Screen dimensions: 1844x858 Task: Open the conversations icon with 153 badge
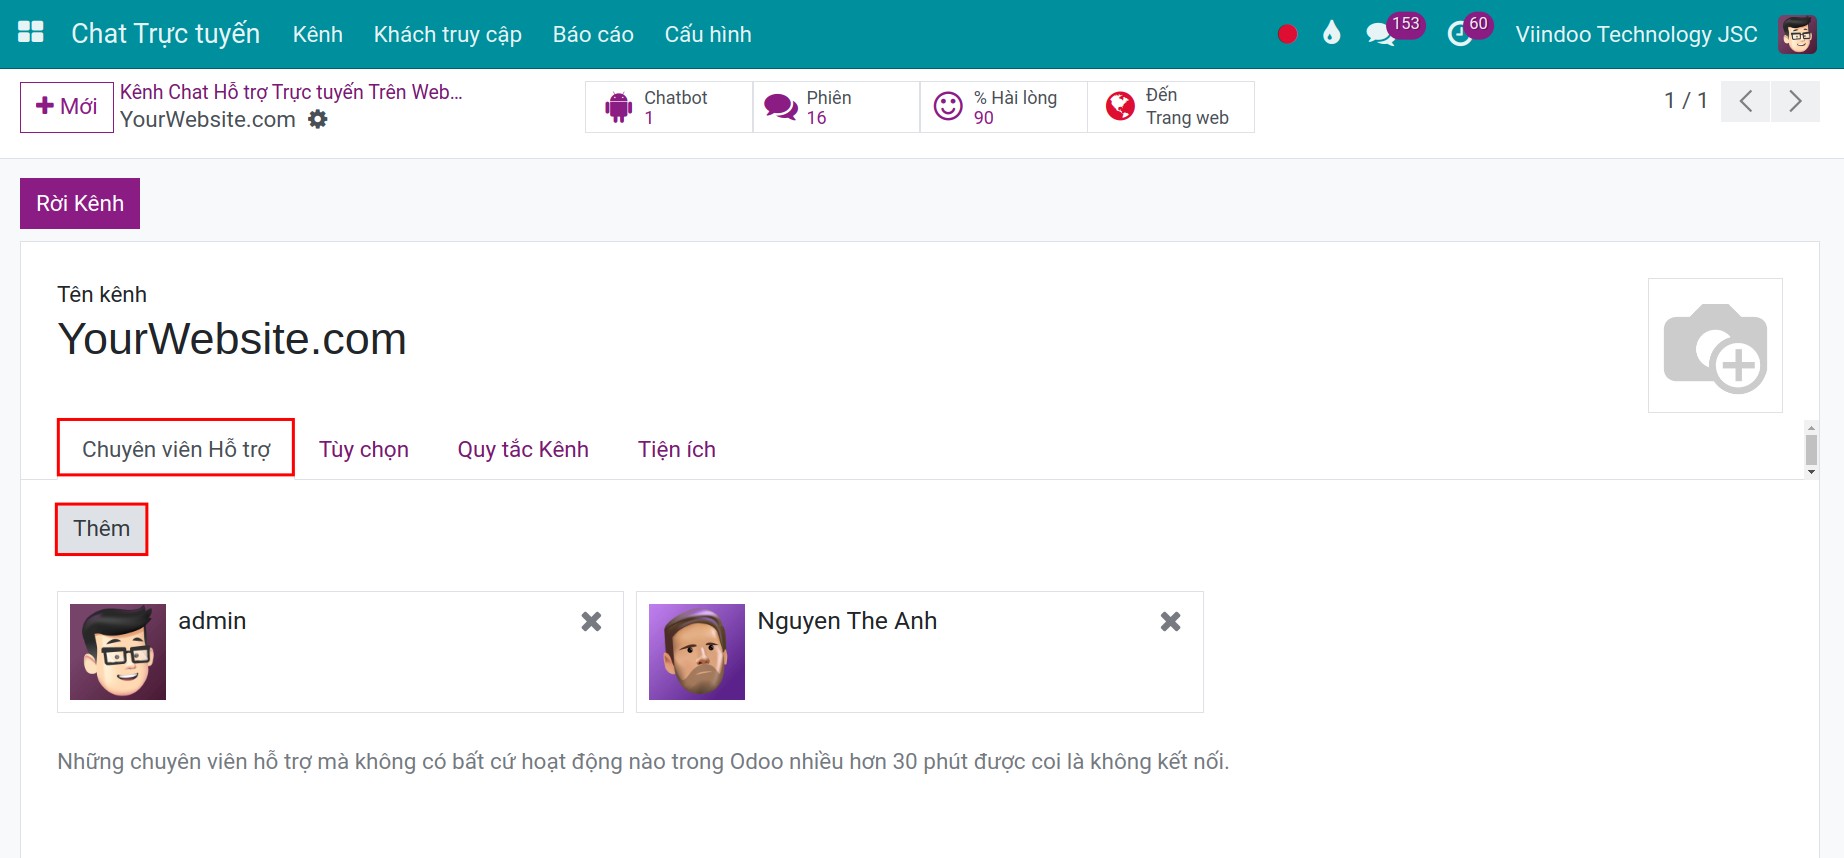[1382, 34]
